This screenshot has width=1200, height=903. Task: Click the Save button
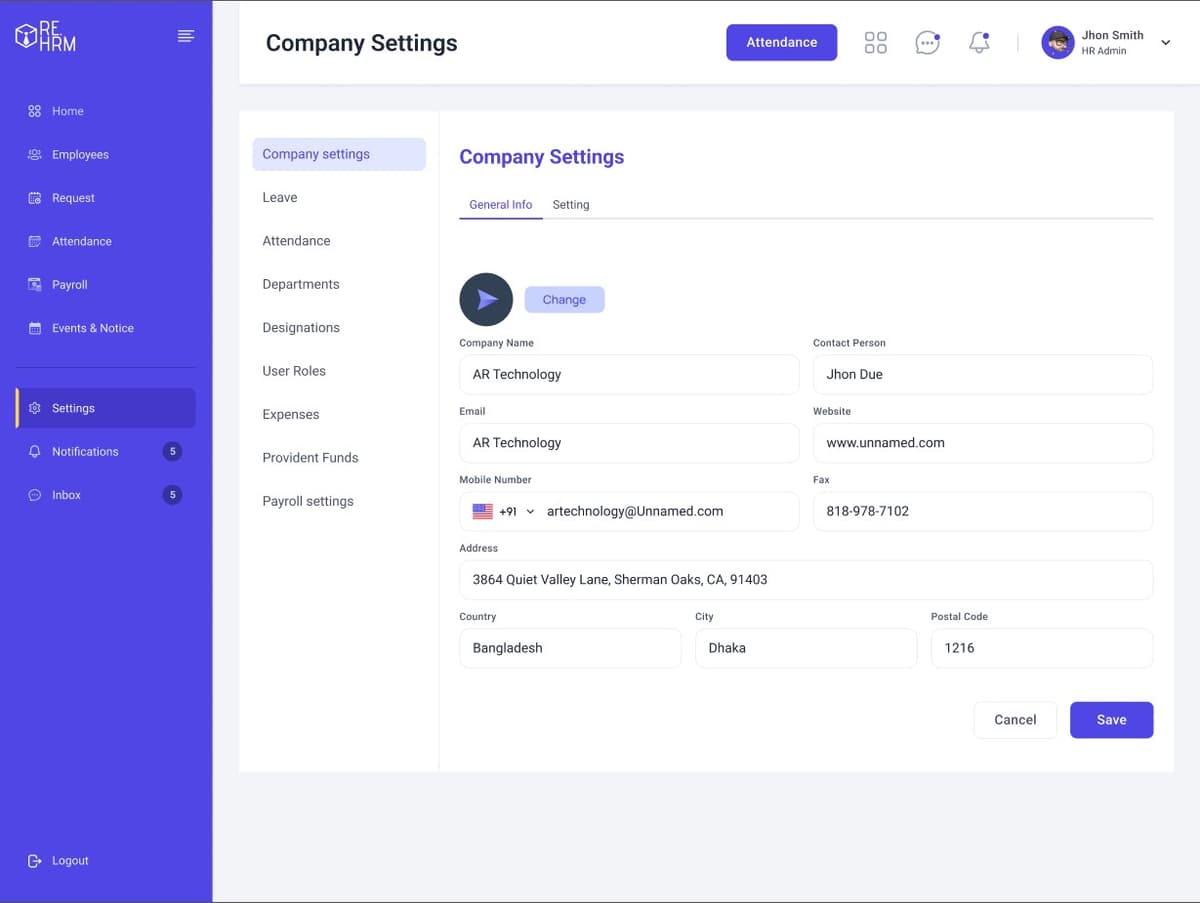point(1111,719)
